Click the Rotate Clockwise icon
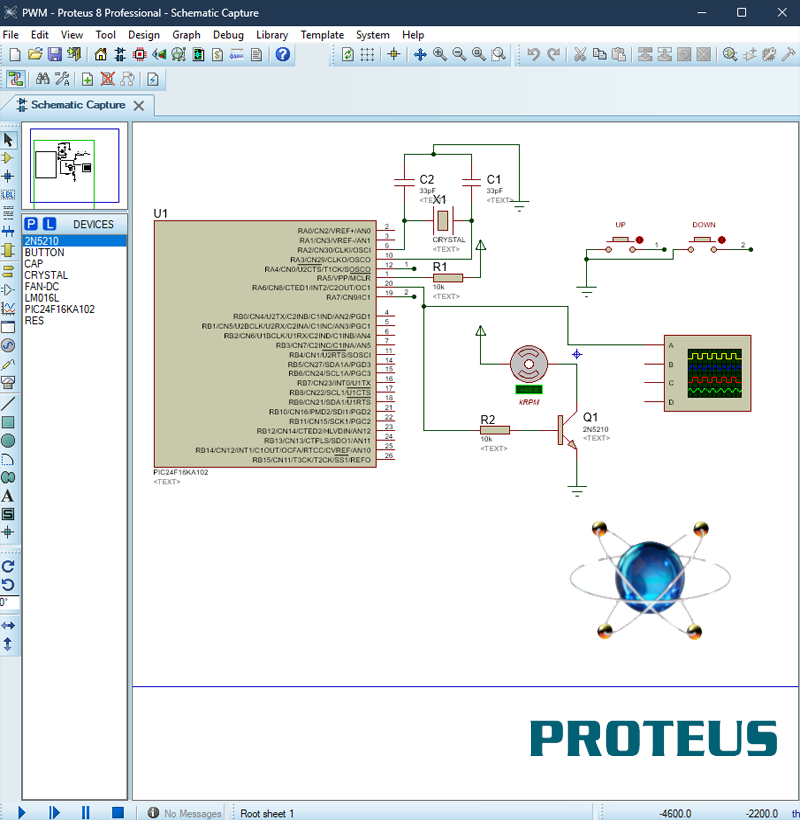Image resolution: width=800 pixels, height=820 pixels. click(x=8, y=567)
